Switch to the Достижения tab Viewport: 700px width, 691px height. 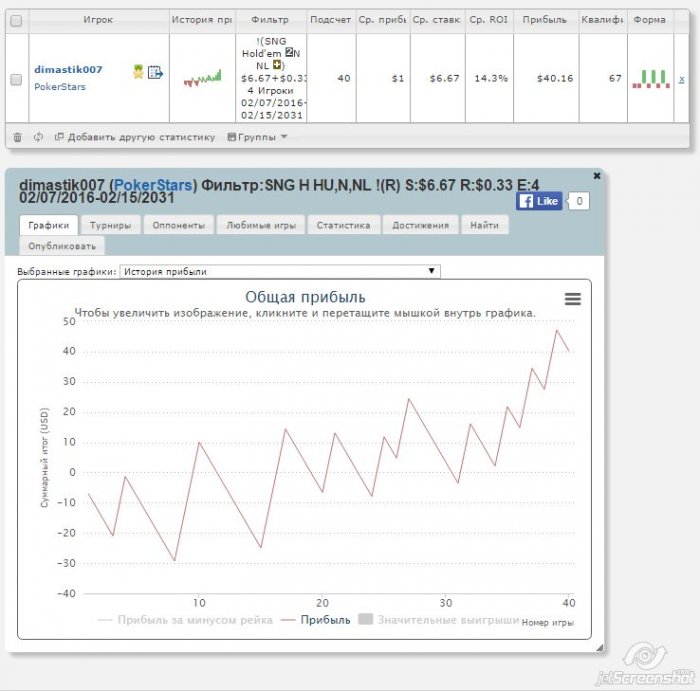pos(421,225)
